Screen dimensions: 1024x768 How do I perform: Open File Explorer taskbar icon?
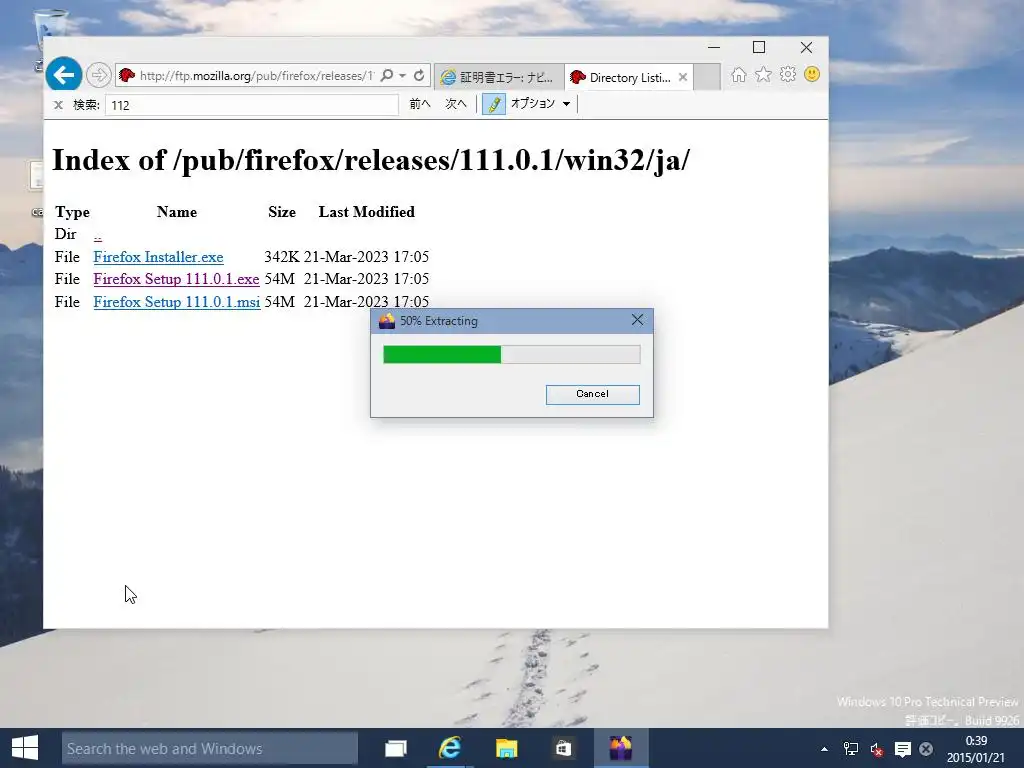(x=506, y=748)
